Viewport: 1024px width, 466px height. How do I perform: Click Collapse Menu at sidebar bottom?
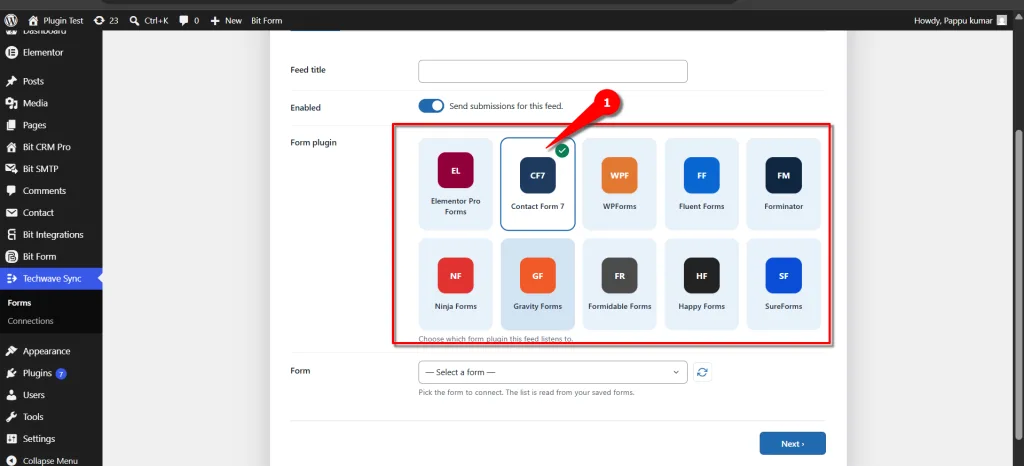pos(51,460)
